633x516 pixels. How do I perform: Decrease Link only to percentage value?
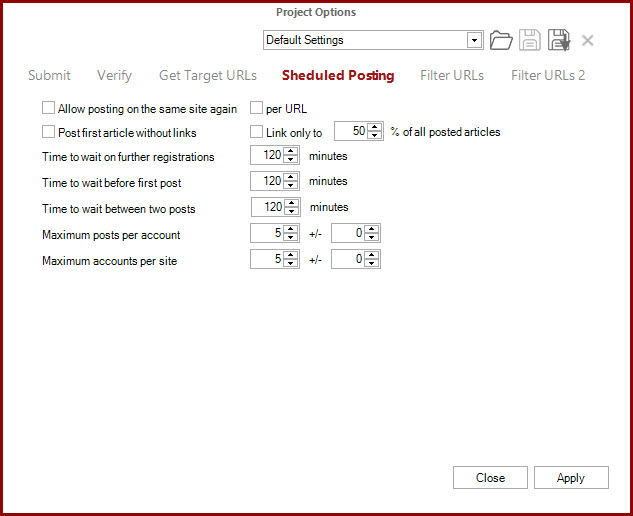pos(375,135)
